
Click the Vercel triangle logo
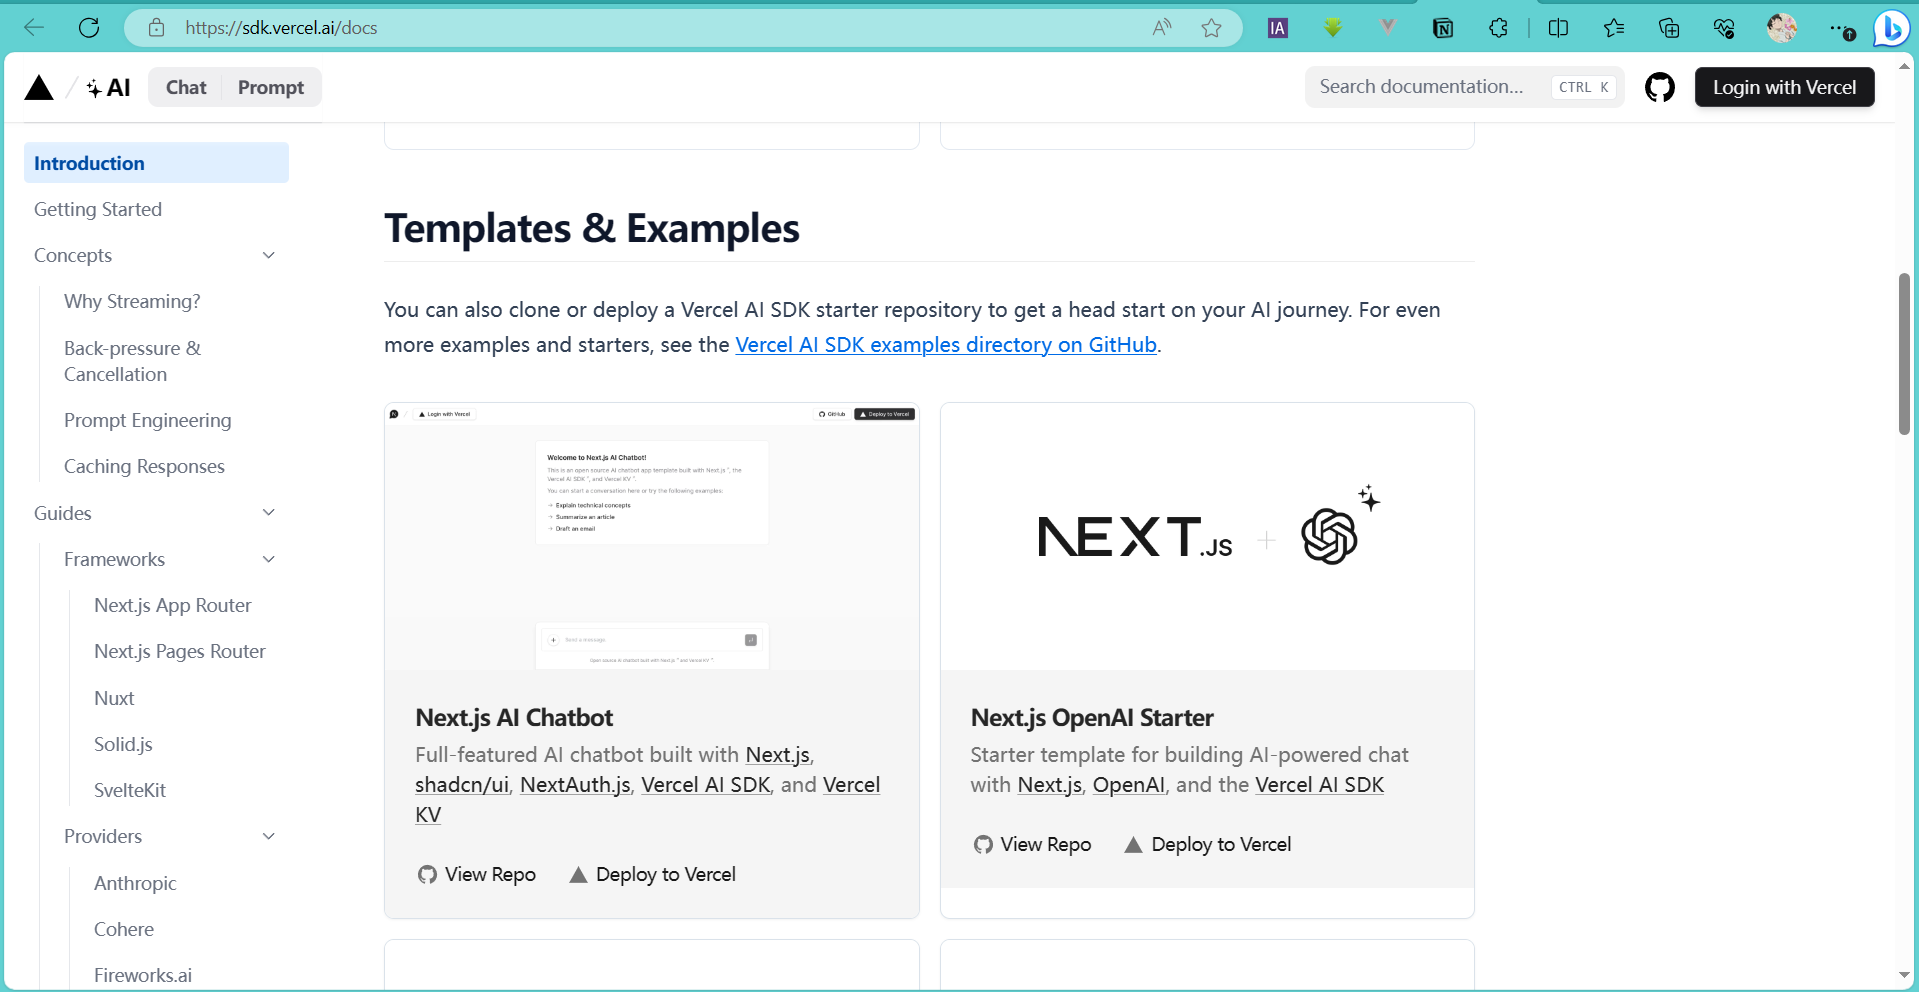tap(39, 88)
